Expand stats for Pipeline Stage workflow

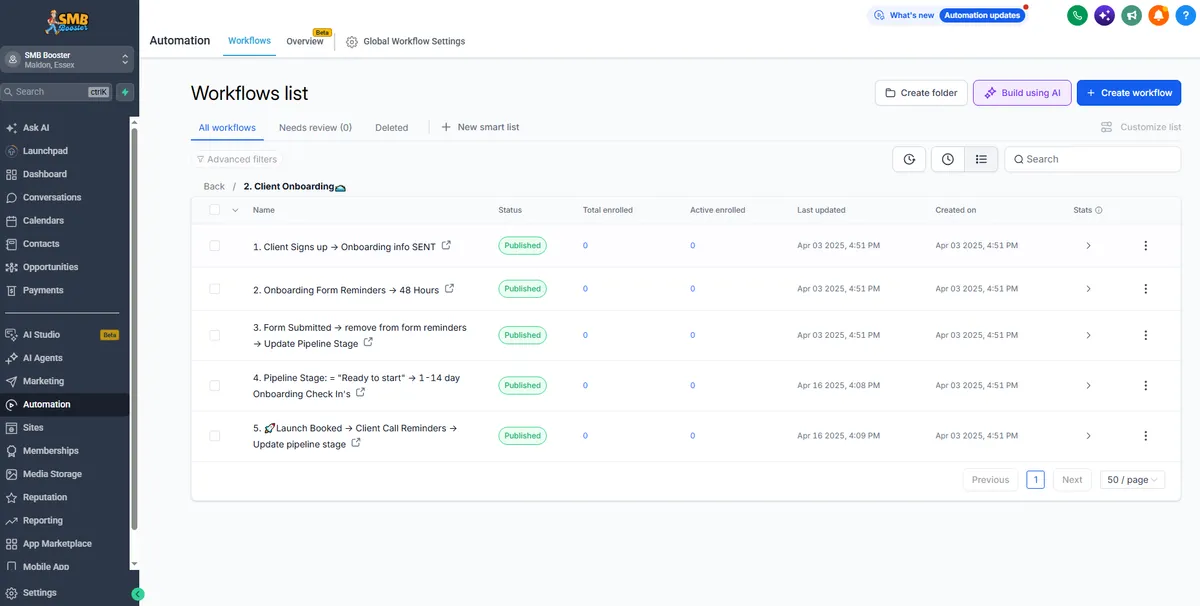1088,386
